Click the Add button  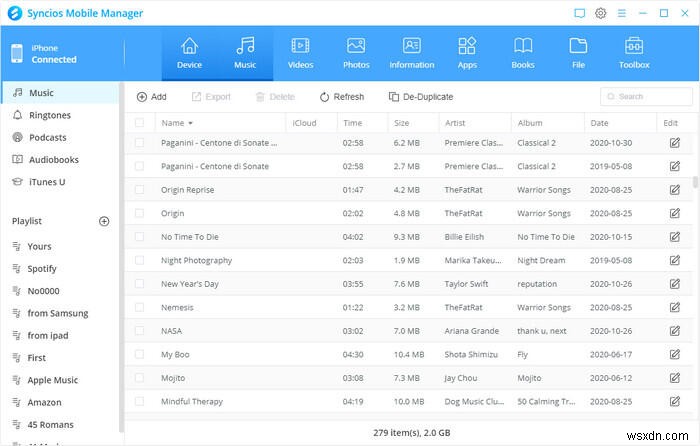pos(152,97)
